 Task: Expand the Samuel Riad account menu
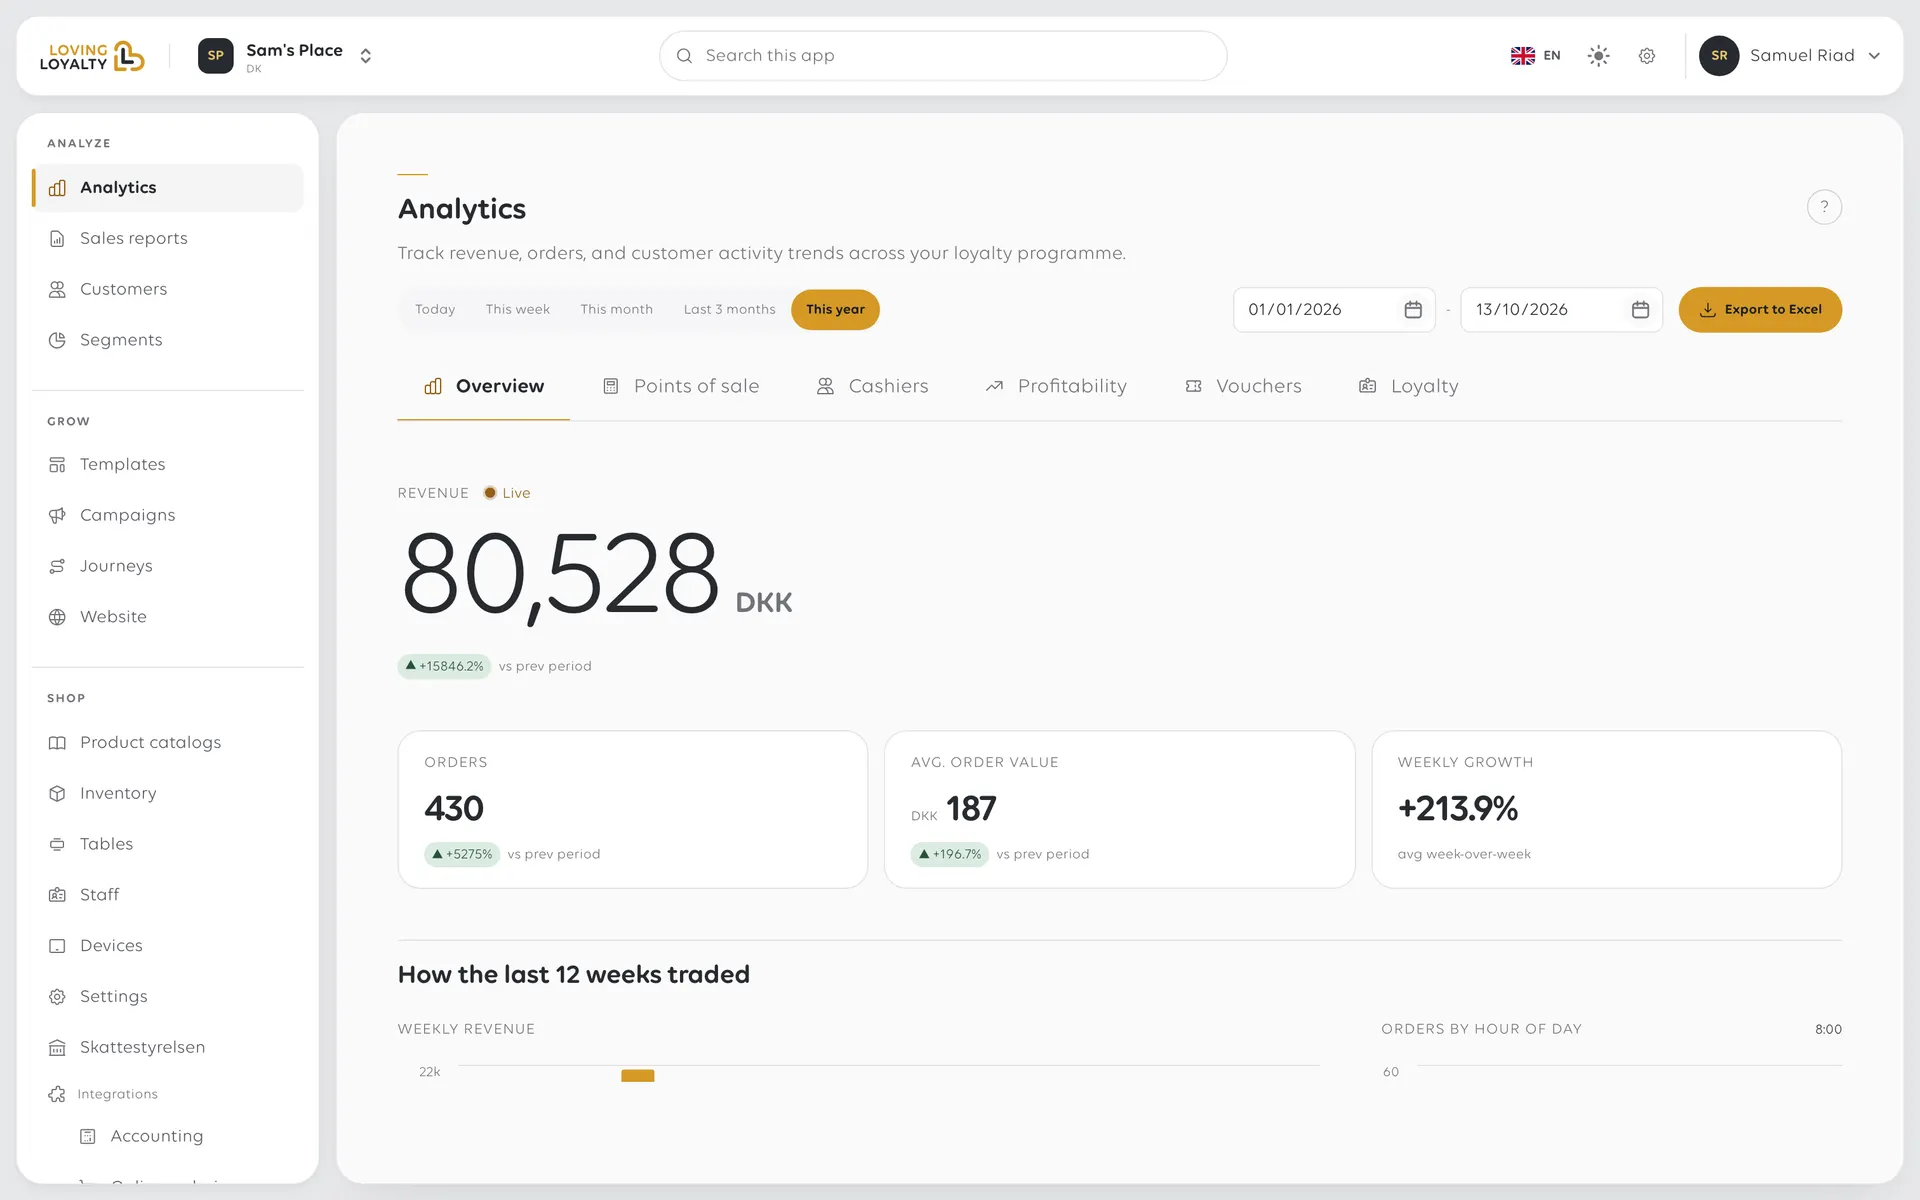click(x=1790, y=56)
